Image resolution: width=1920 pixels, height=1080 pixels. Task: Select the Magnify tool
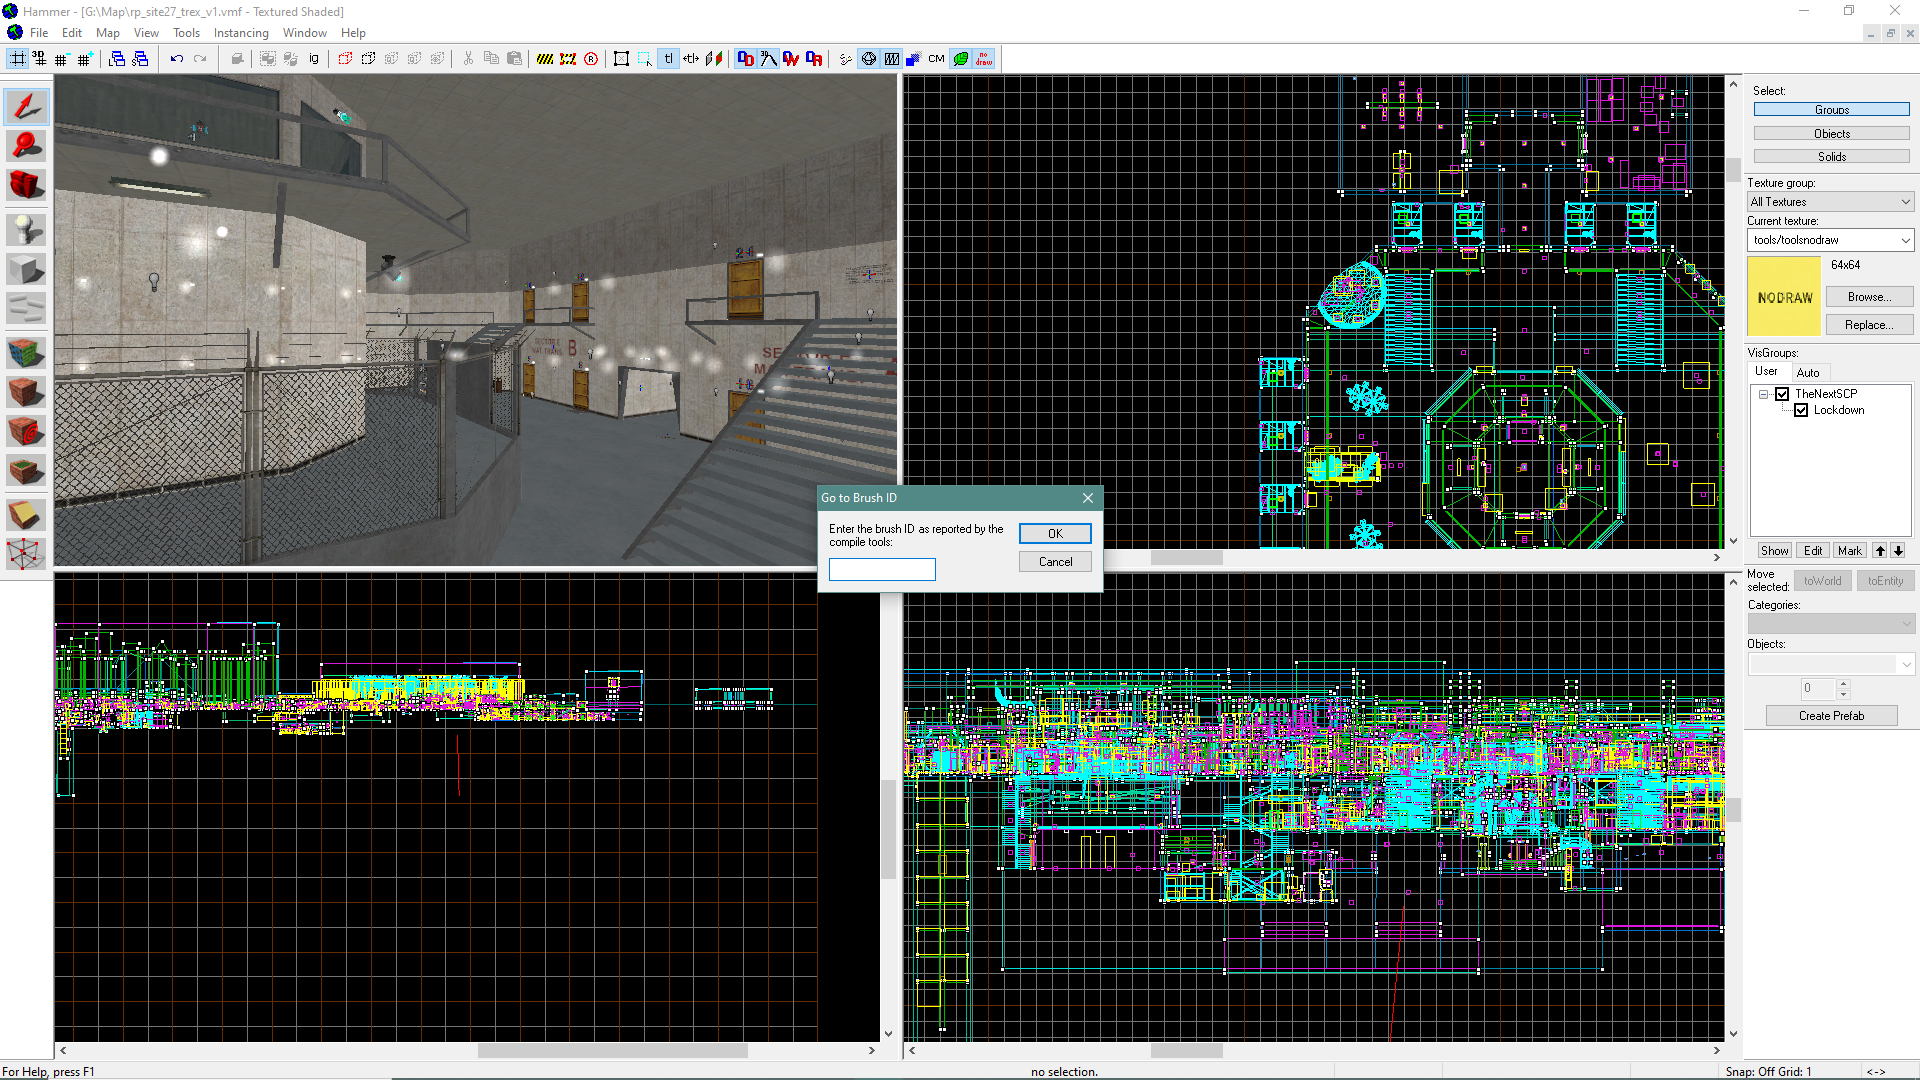point(26,146)
